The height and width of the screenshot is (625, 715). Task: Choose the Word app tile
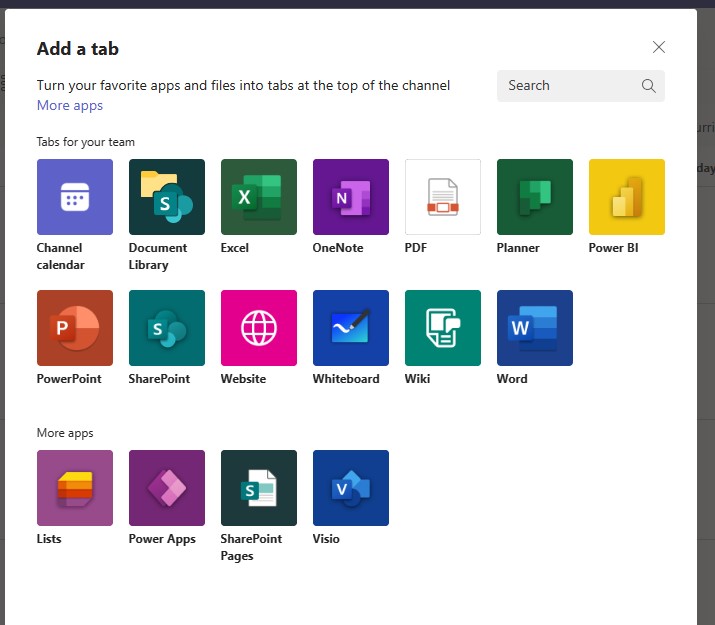[535, 328]
